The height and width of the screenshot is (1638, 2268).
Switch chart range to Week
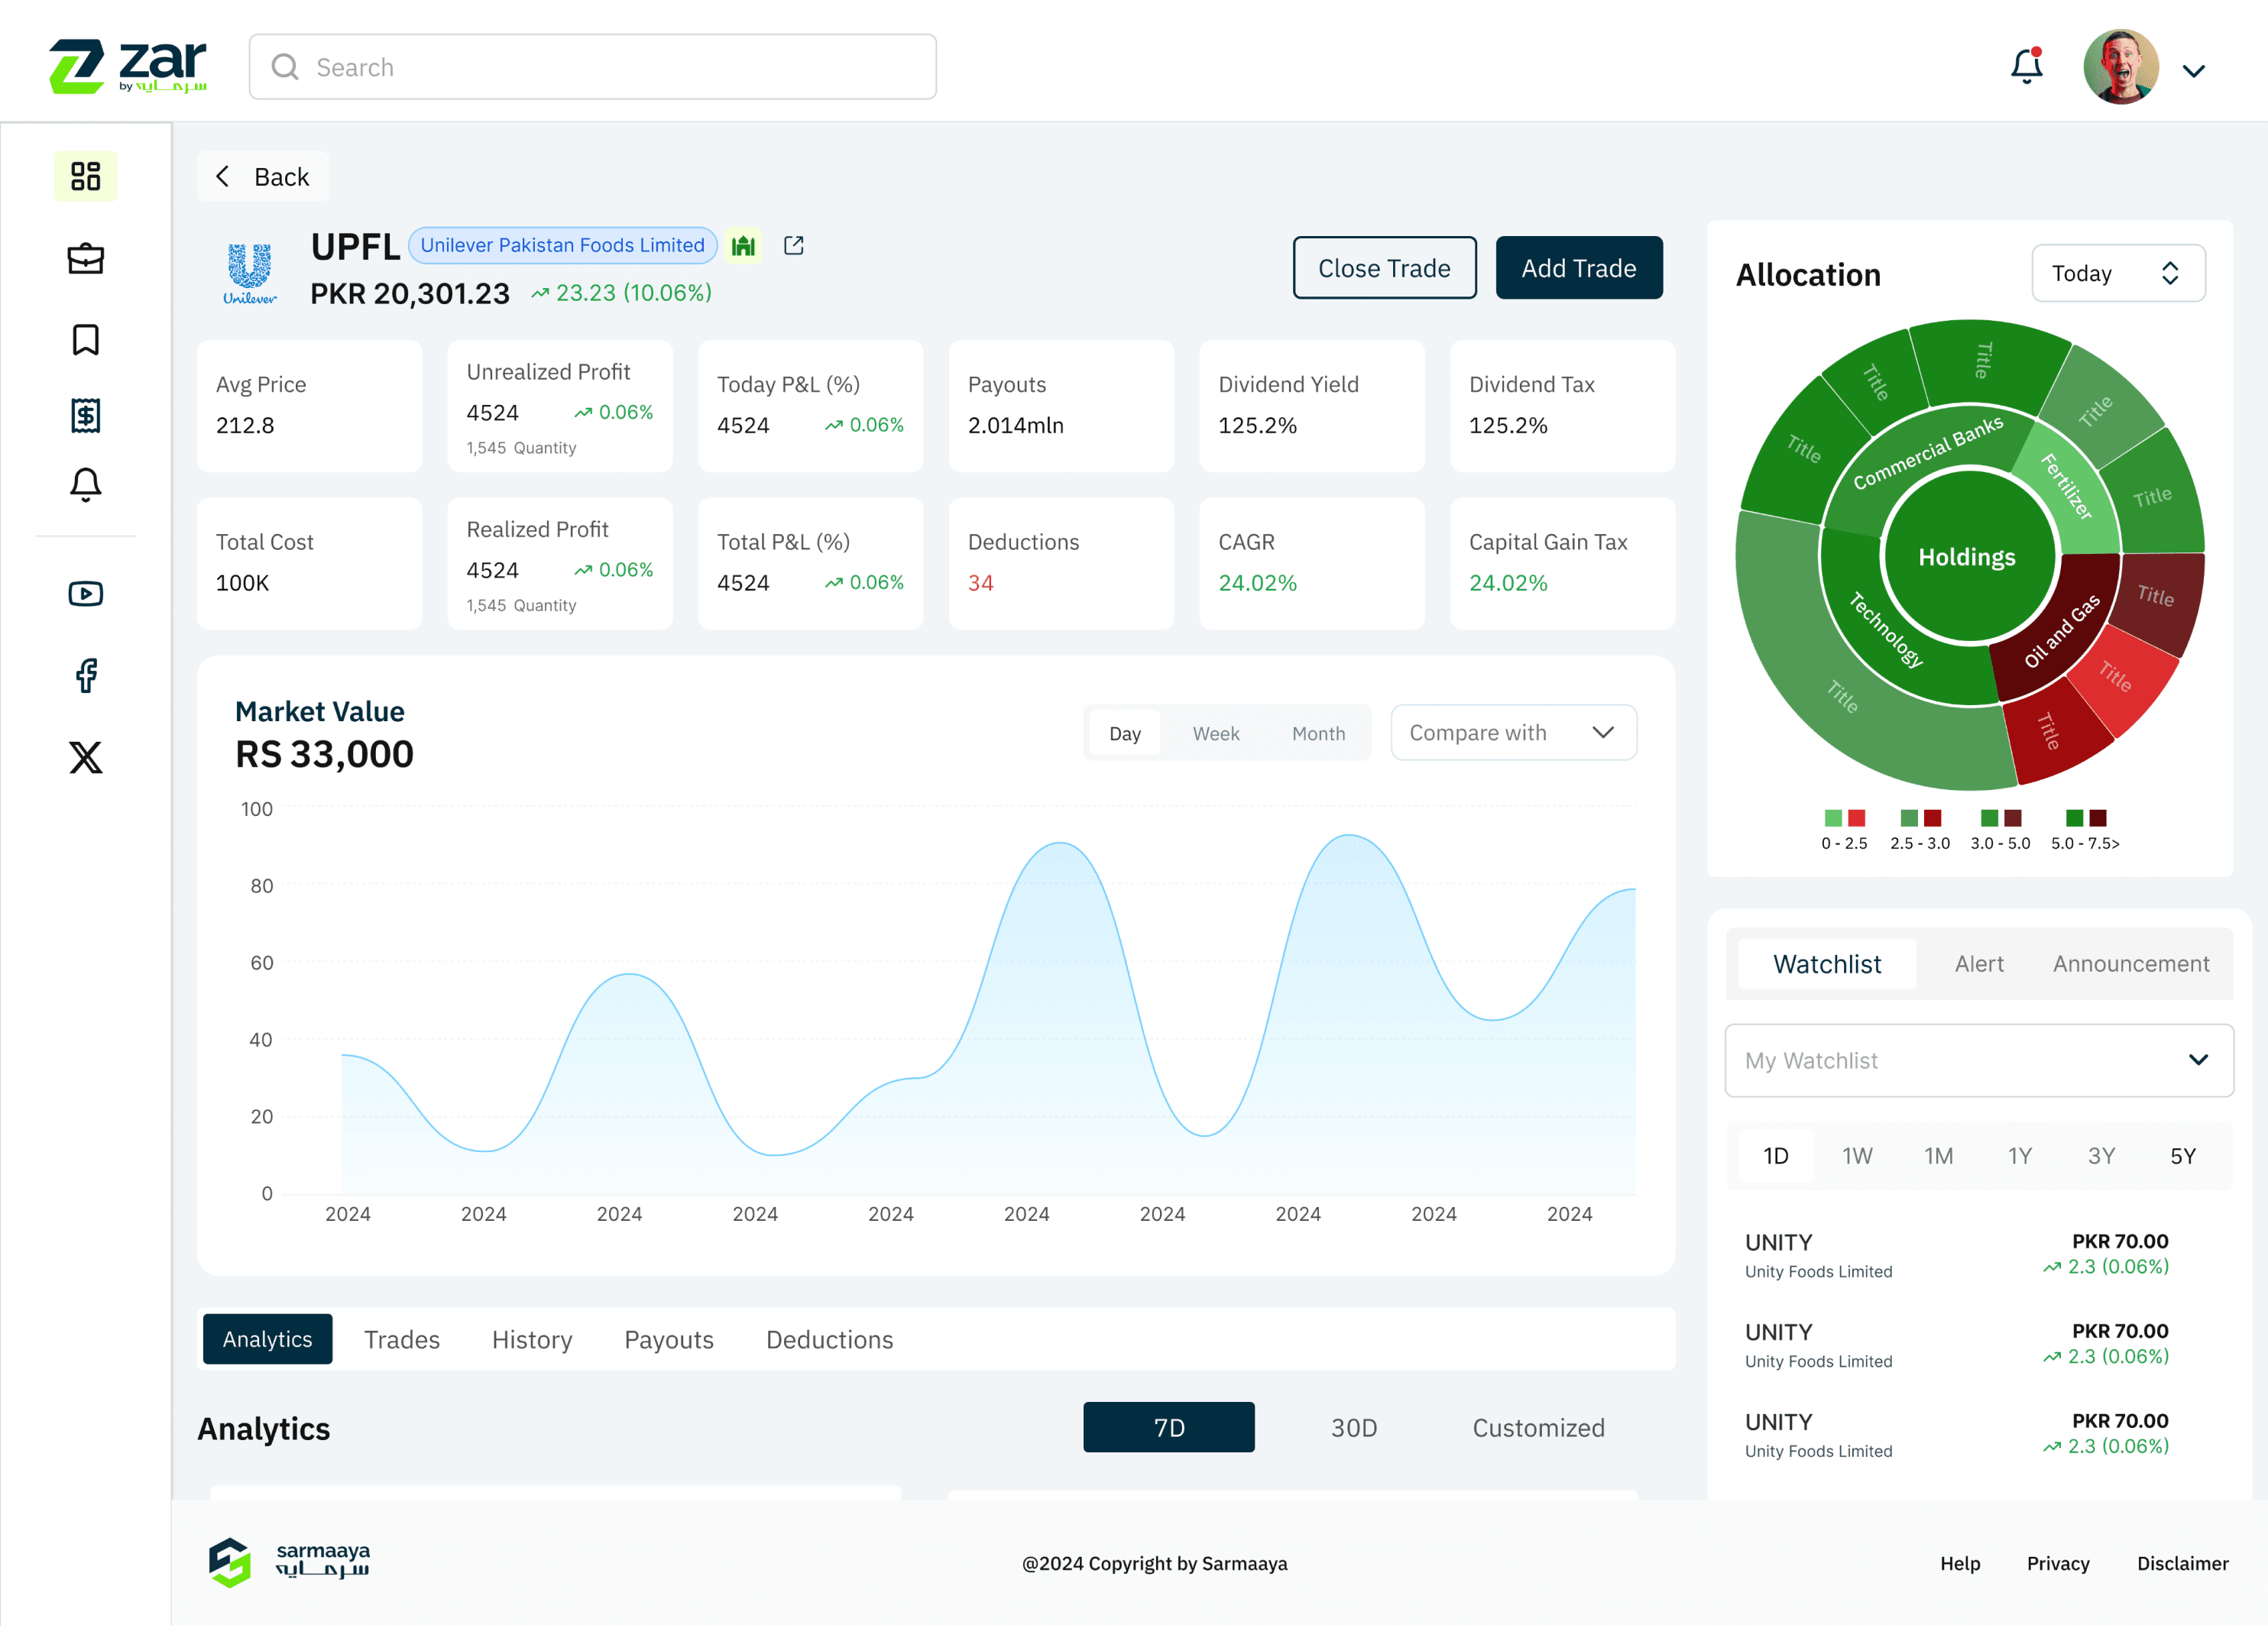point(1215,733)
